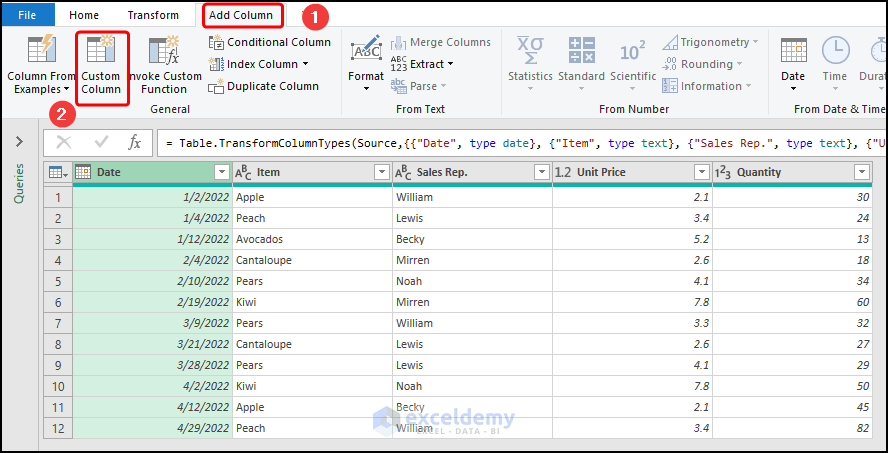Click the Queries sidebar label
This screenshot has width=888, height=453.
point(19,183)
